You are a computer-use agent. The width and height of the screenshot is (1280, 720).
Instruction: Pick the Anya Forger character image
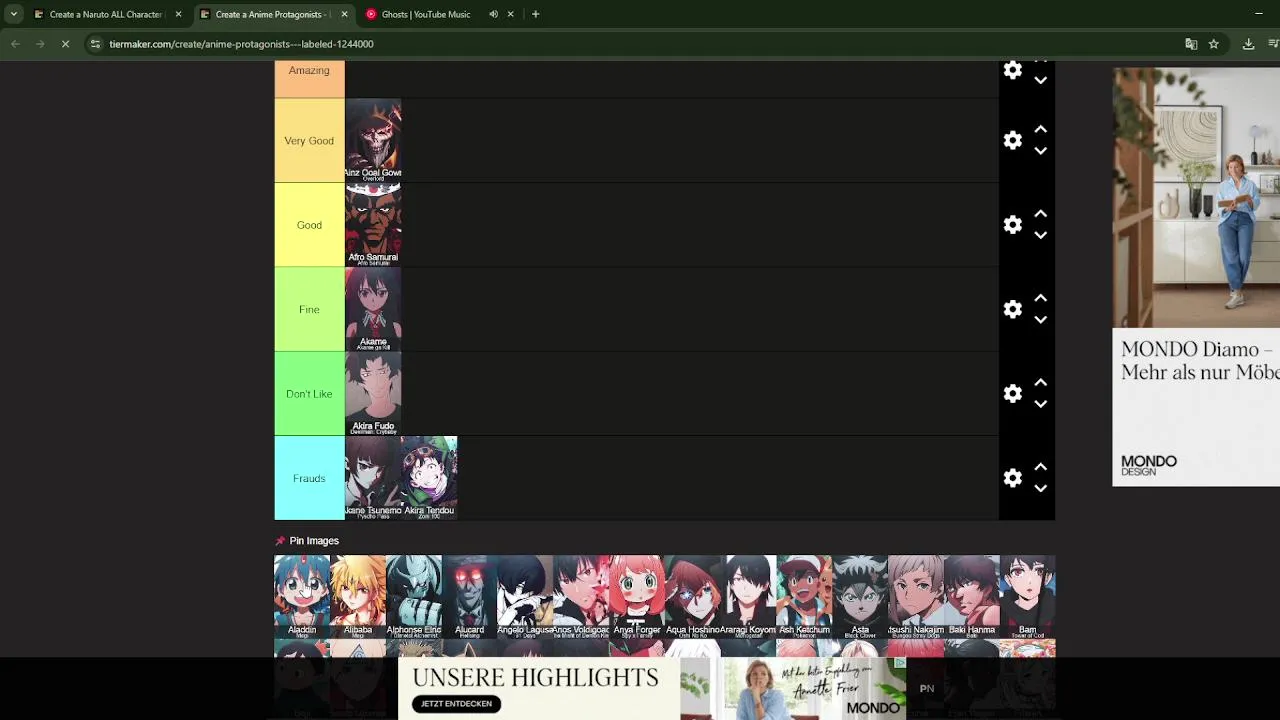coord(637,597)
